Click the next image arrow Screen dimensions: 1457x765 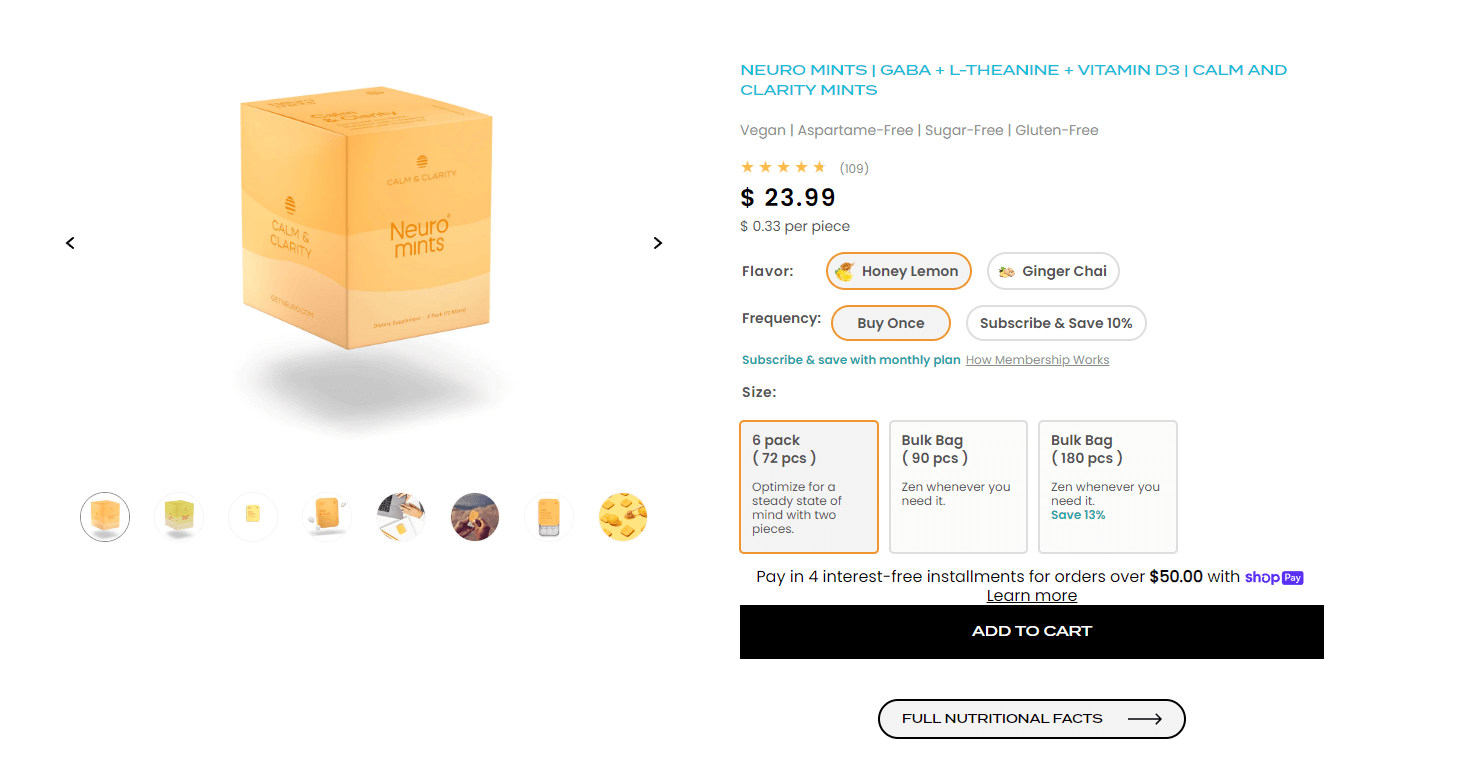click(x=657, y=243)
